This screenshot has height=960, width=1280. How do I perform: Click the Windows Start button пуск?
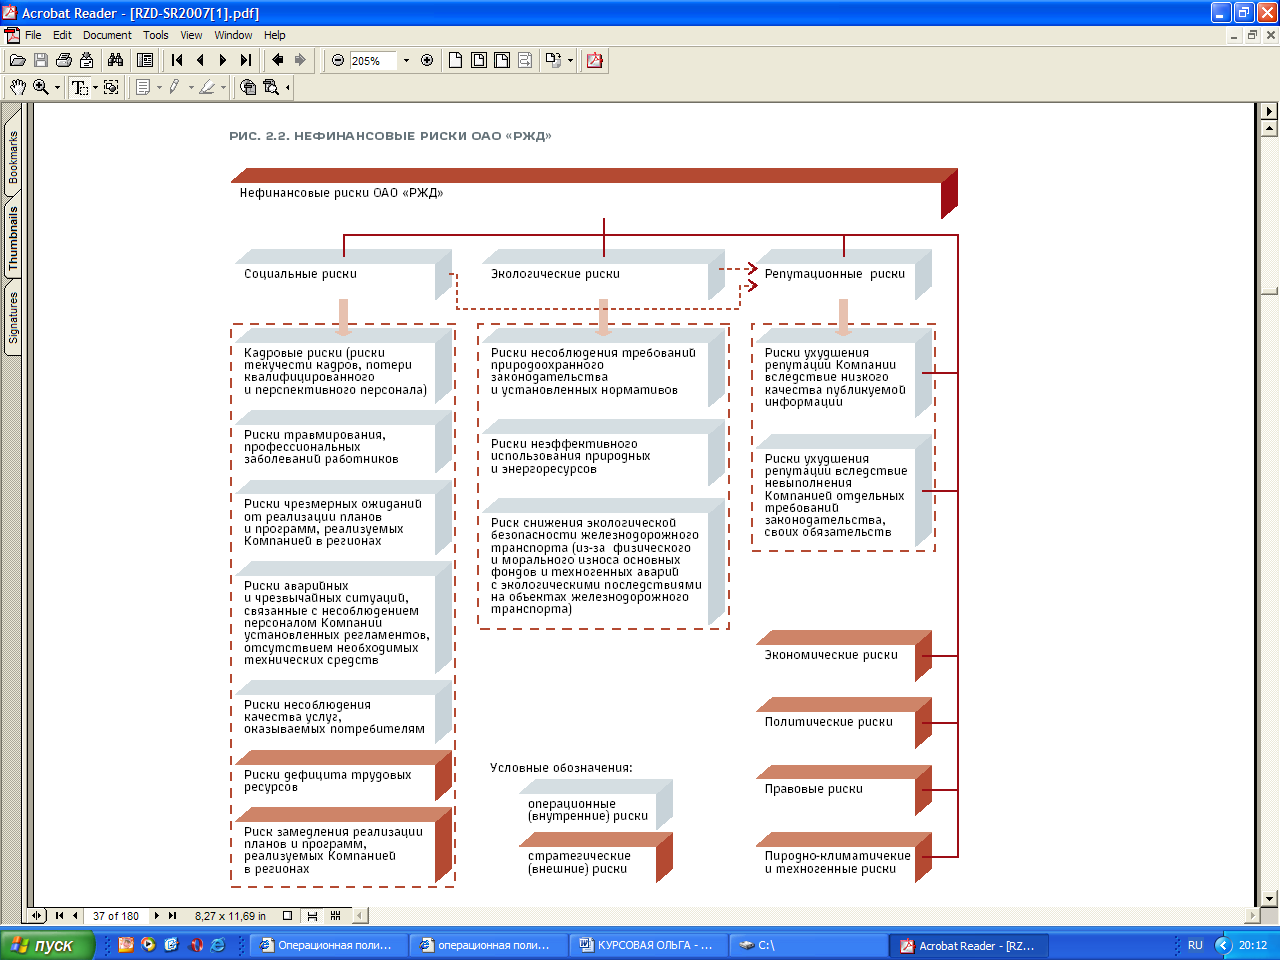47,945
